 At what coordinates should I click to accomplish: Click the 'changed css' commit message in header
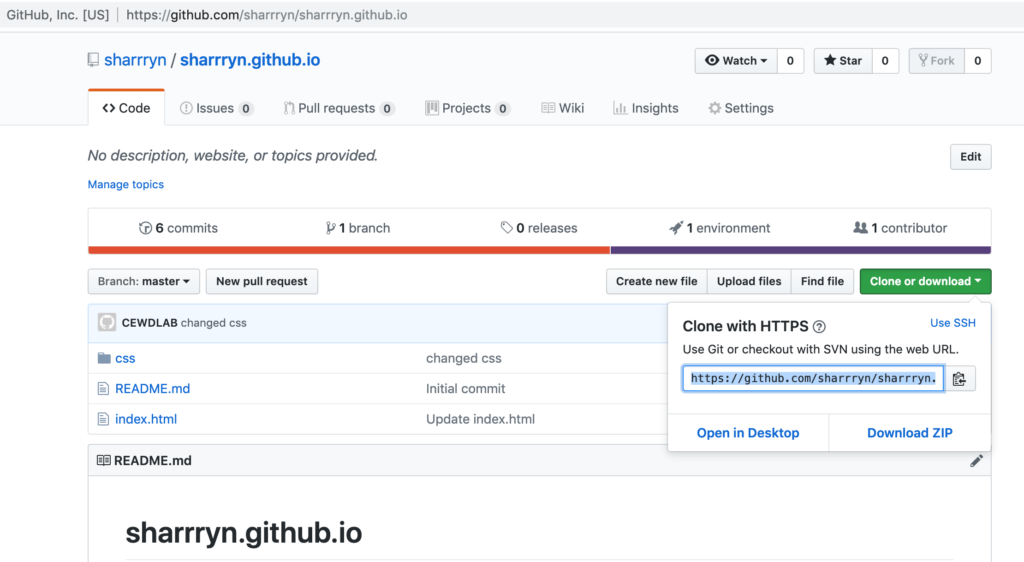pyautogui.click(x=214, y=323)
